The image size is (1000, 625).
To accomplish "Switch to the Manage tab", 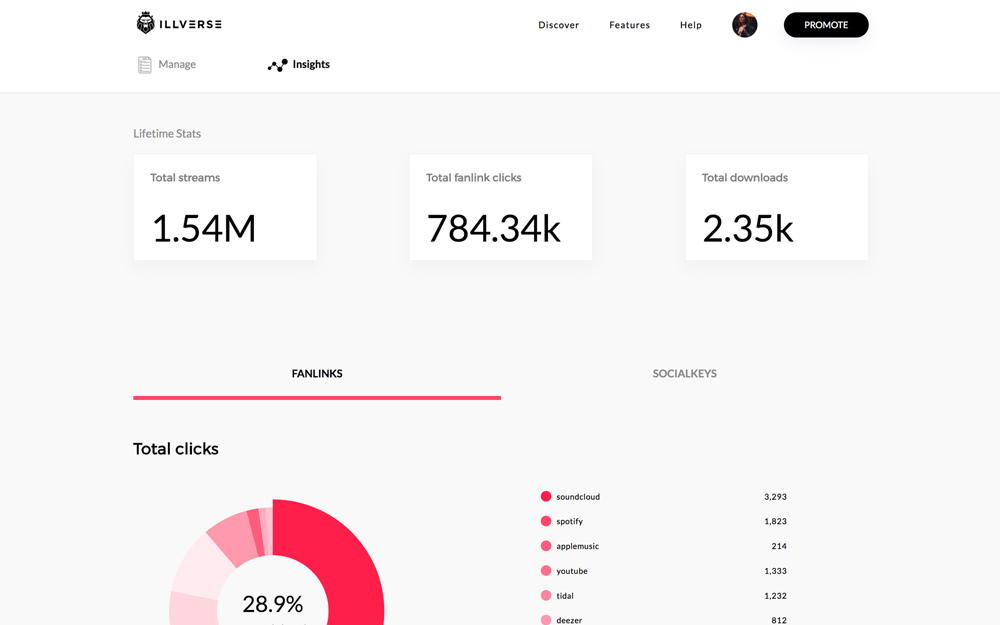I will click(x=167, y=64).
